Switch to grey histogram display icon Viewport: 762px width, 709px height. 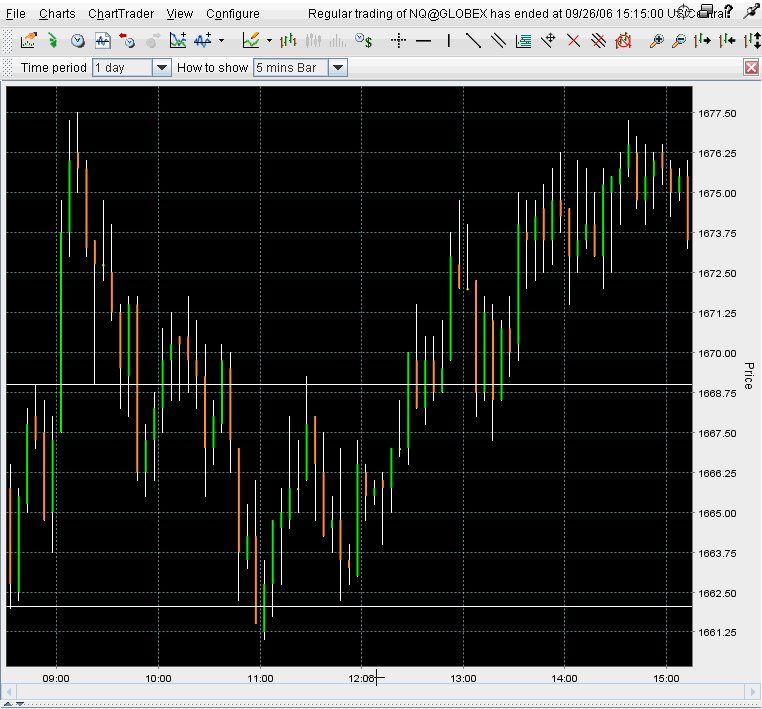coord(338,41)
